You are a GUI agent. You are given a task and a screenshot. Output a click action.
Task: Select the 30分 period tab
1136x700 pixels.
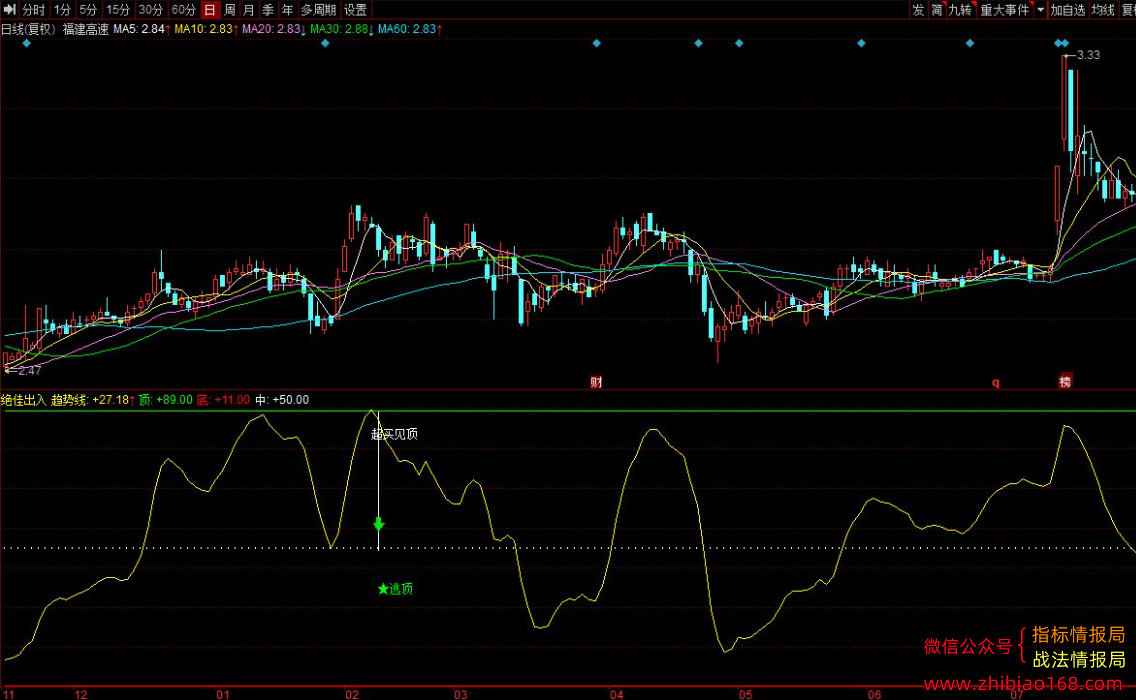coord(150,9)
